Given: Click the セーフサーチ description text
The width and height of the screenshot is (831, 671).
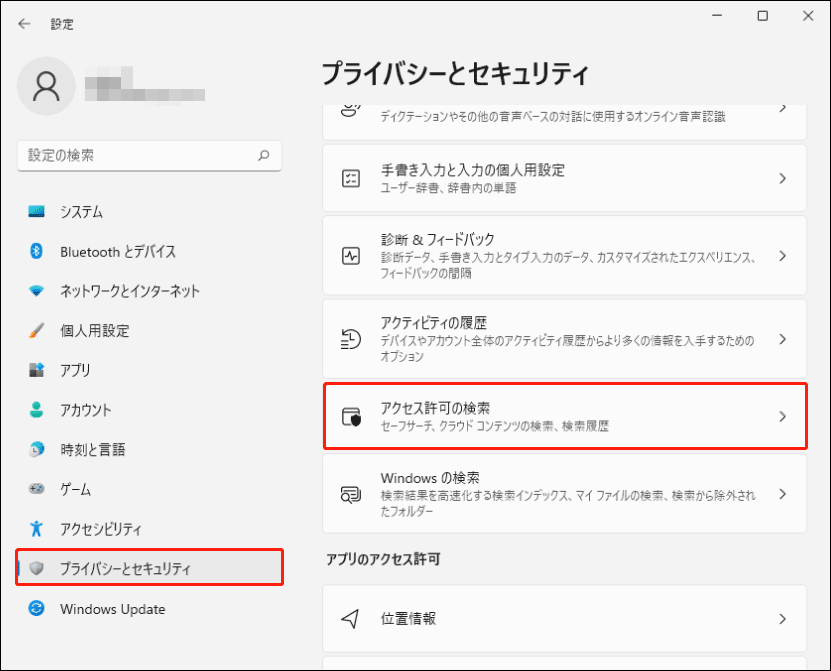Looking at the screenshot, I should pyautogui.click(x=494, y=426).
